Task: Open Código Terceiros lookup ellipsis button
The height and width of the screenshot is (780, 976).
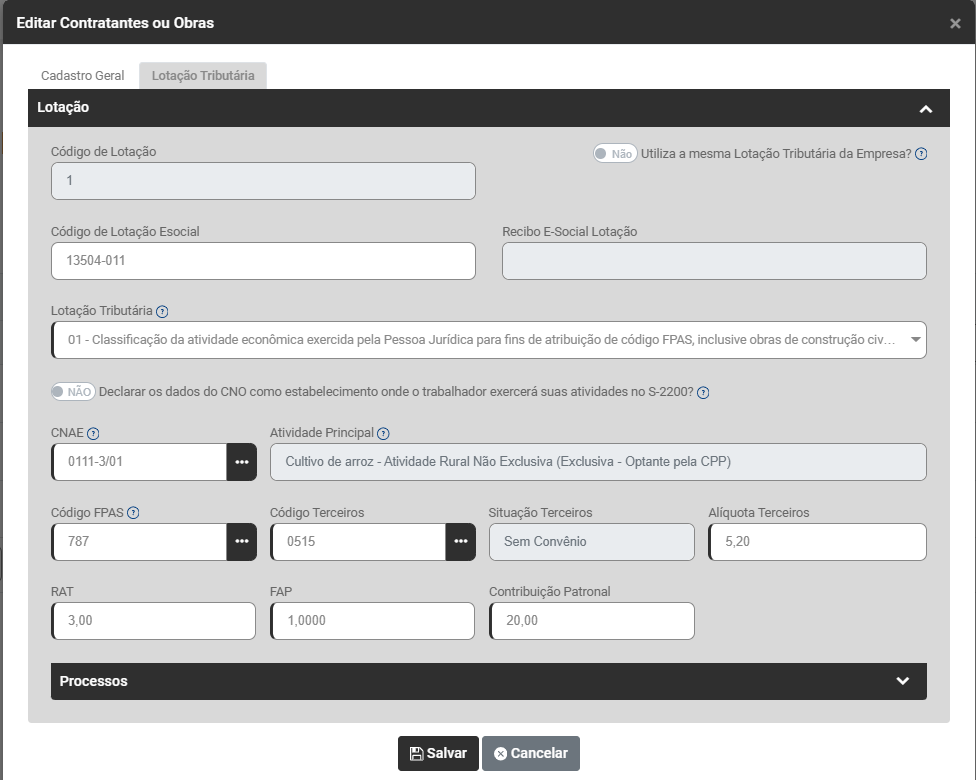Action: click(460, 541)
